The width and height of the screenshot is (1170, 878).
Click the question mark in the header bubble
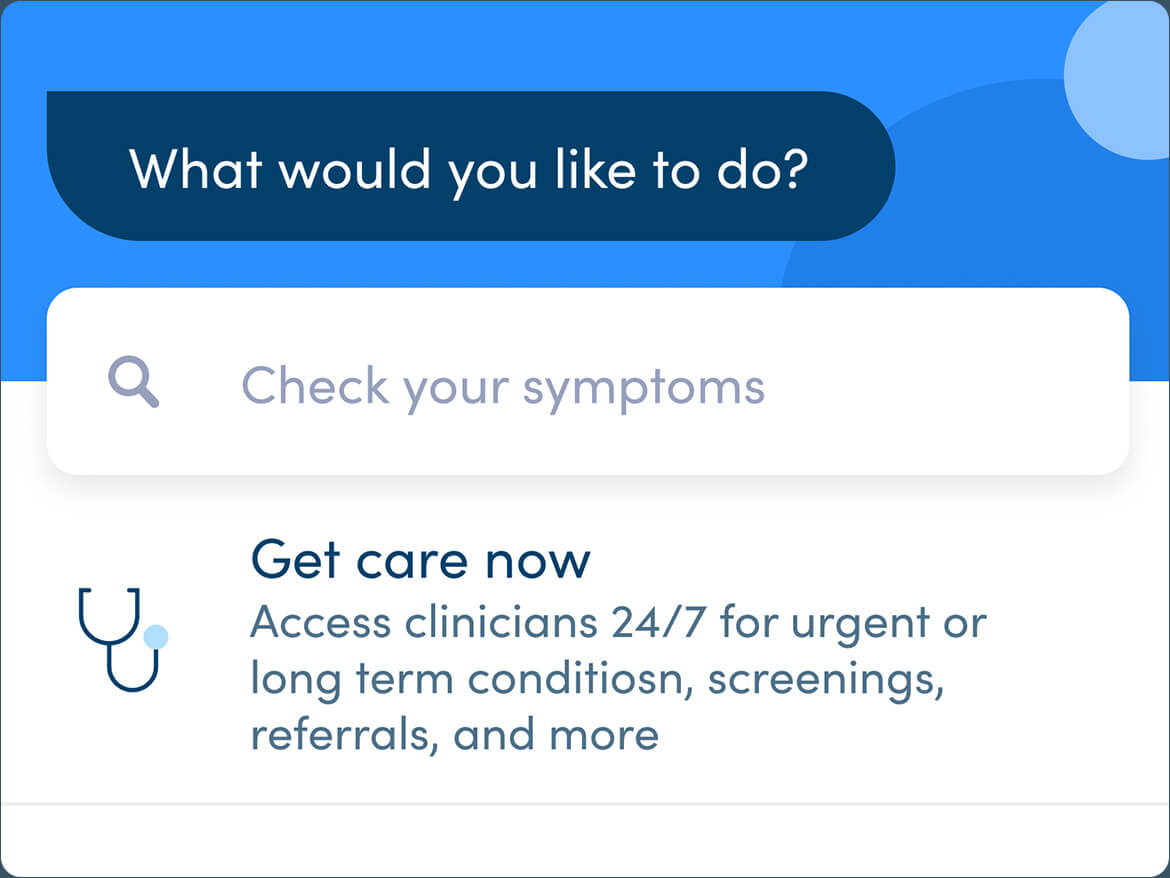coord(789,169)
